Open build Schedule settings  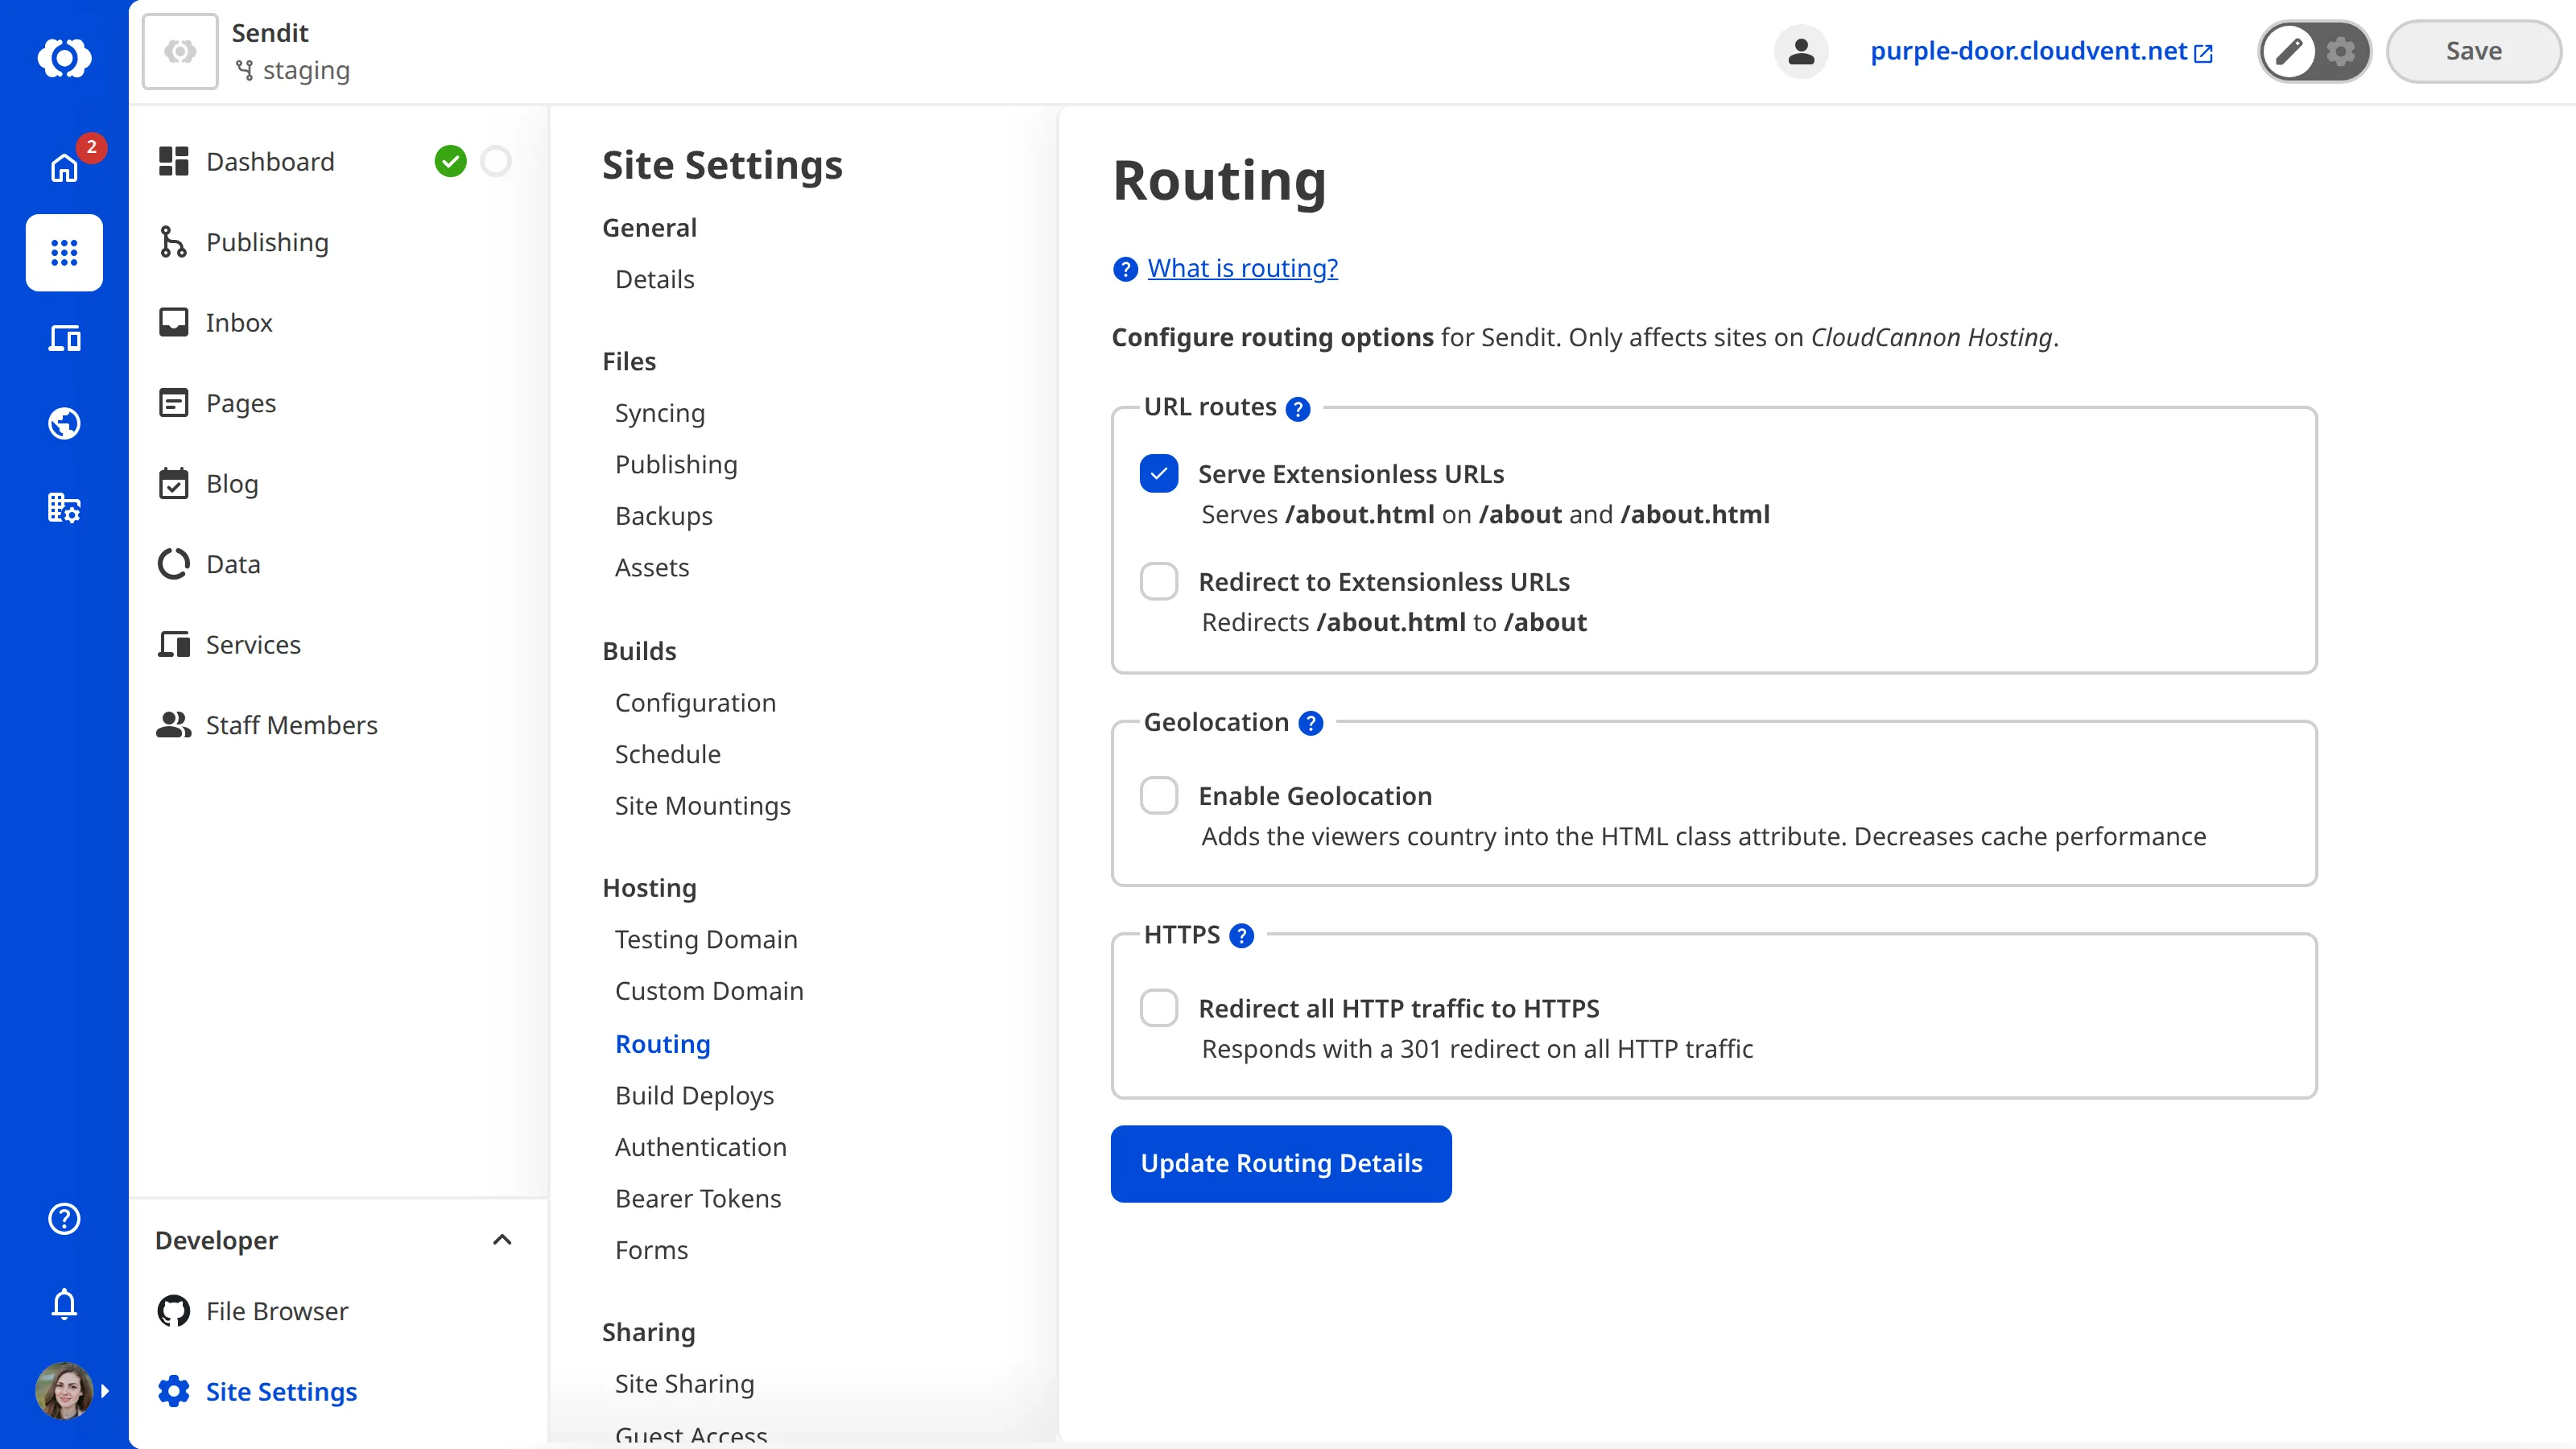point(667,754)
